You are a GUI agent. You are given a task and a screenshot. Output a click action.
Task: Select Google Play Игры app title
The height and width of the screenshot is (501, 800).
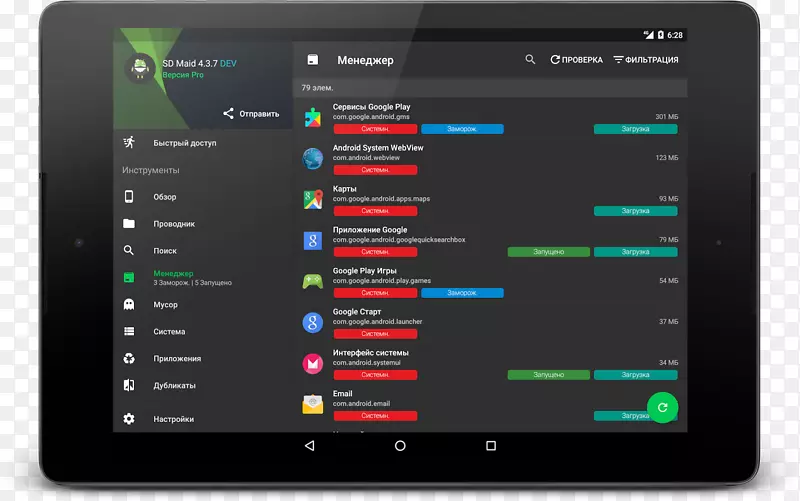pyautogui.click(x=364, y=271)
